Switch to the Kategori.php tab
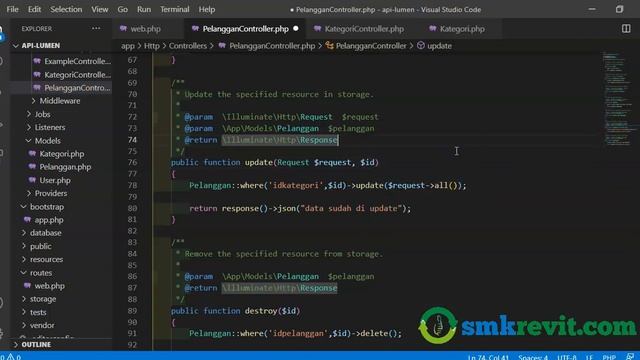Viewport: 640px width, 360px height. tap(462, 29)
